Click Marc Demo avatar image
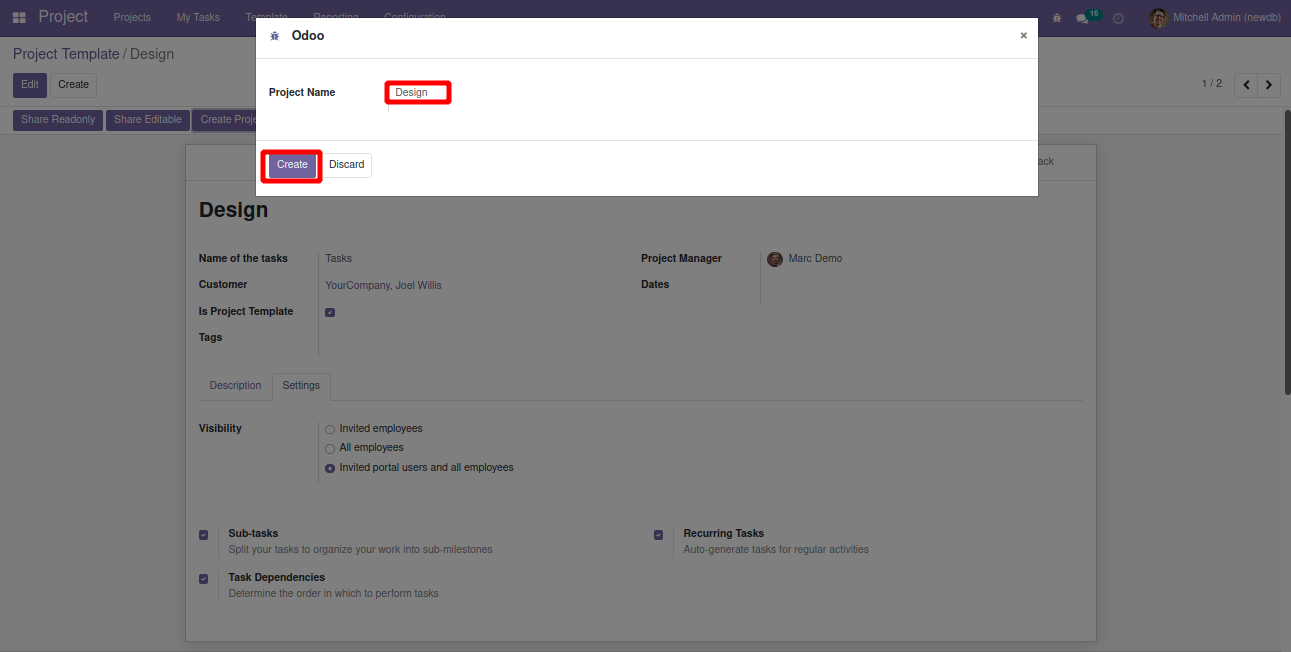 tap(775, 259)
